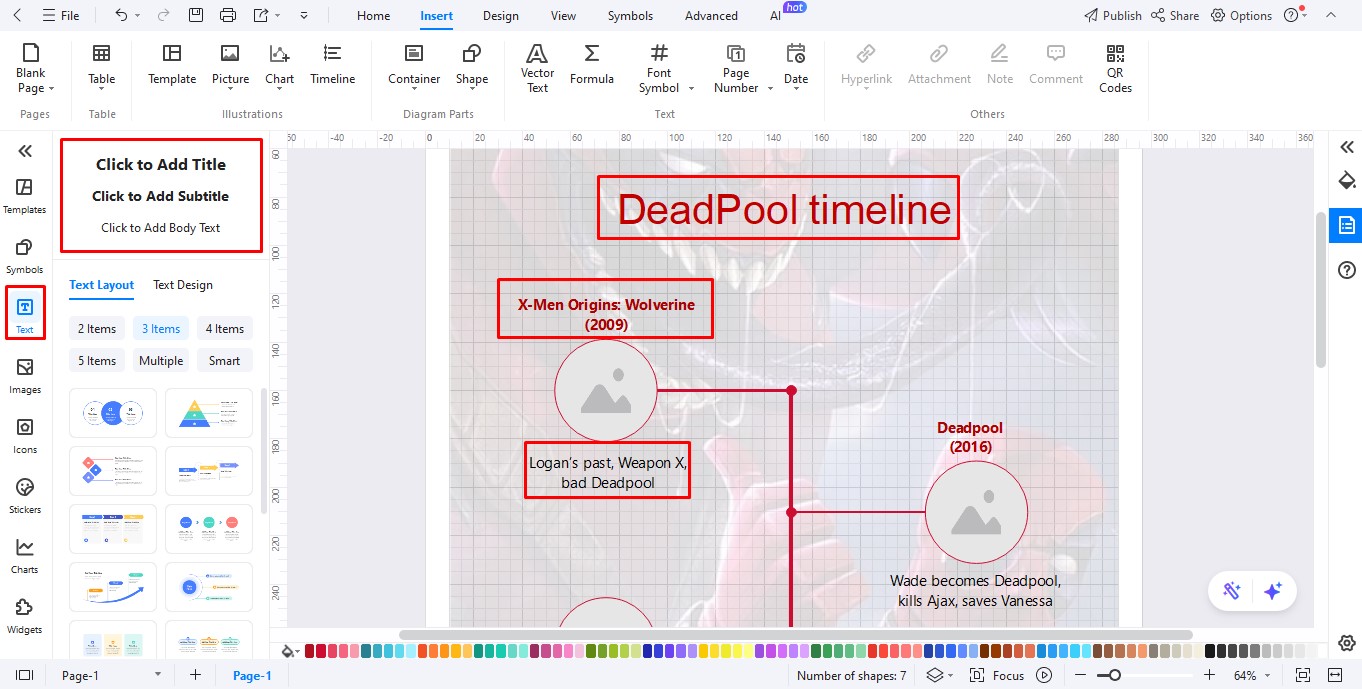Insert a Picture from the ribbon
The image size is (1362, 689).
click(x=230, y=66)
